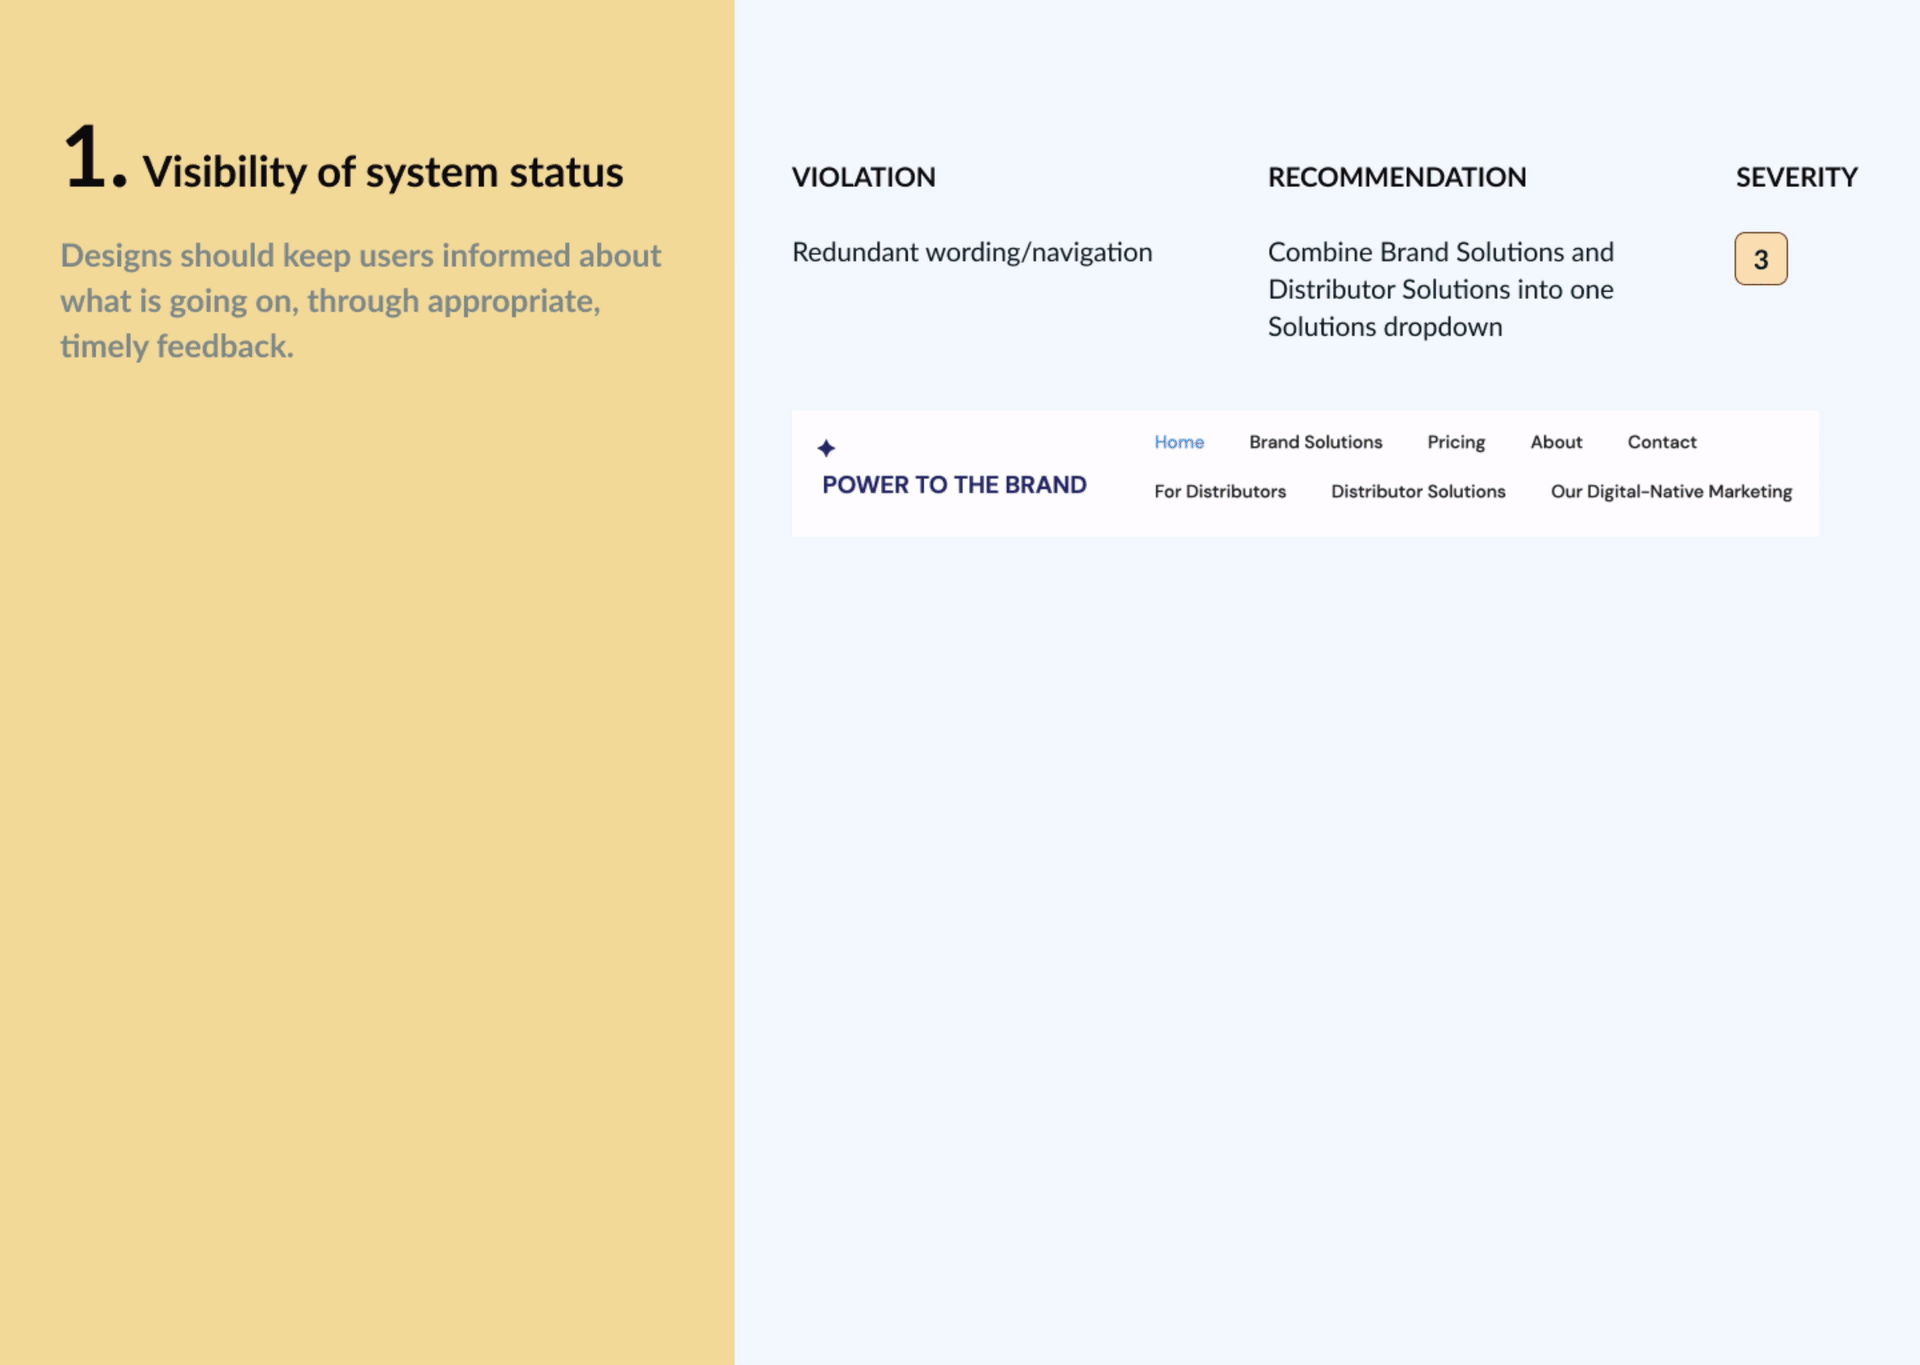Click the VIOLATION column header
1920x1365 pixels.
tap(863, 177)
